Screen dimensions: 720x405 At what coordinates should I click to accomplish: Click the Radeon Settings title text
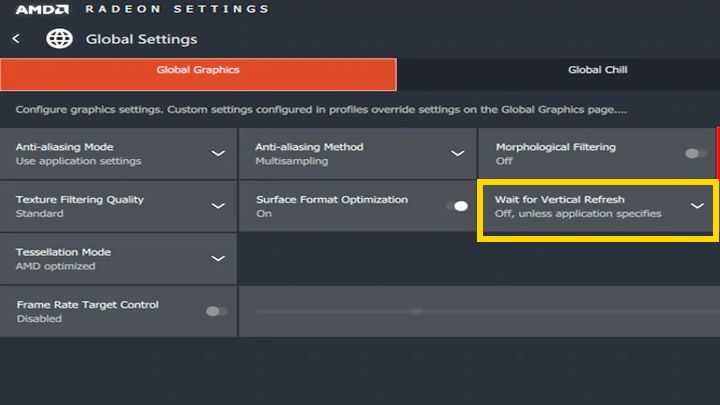pos(176,9)
